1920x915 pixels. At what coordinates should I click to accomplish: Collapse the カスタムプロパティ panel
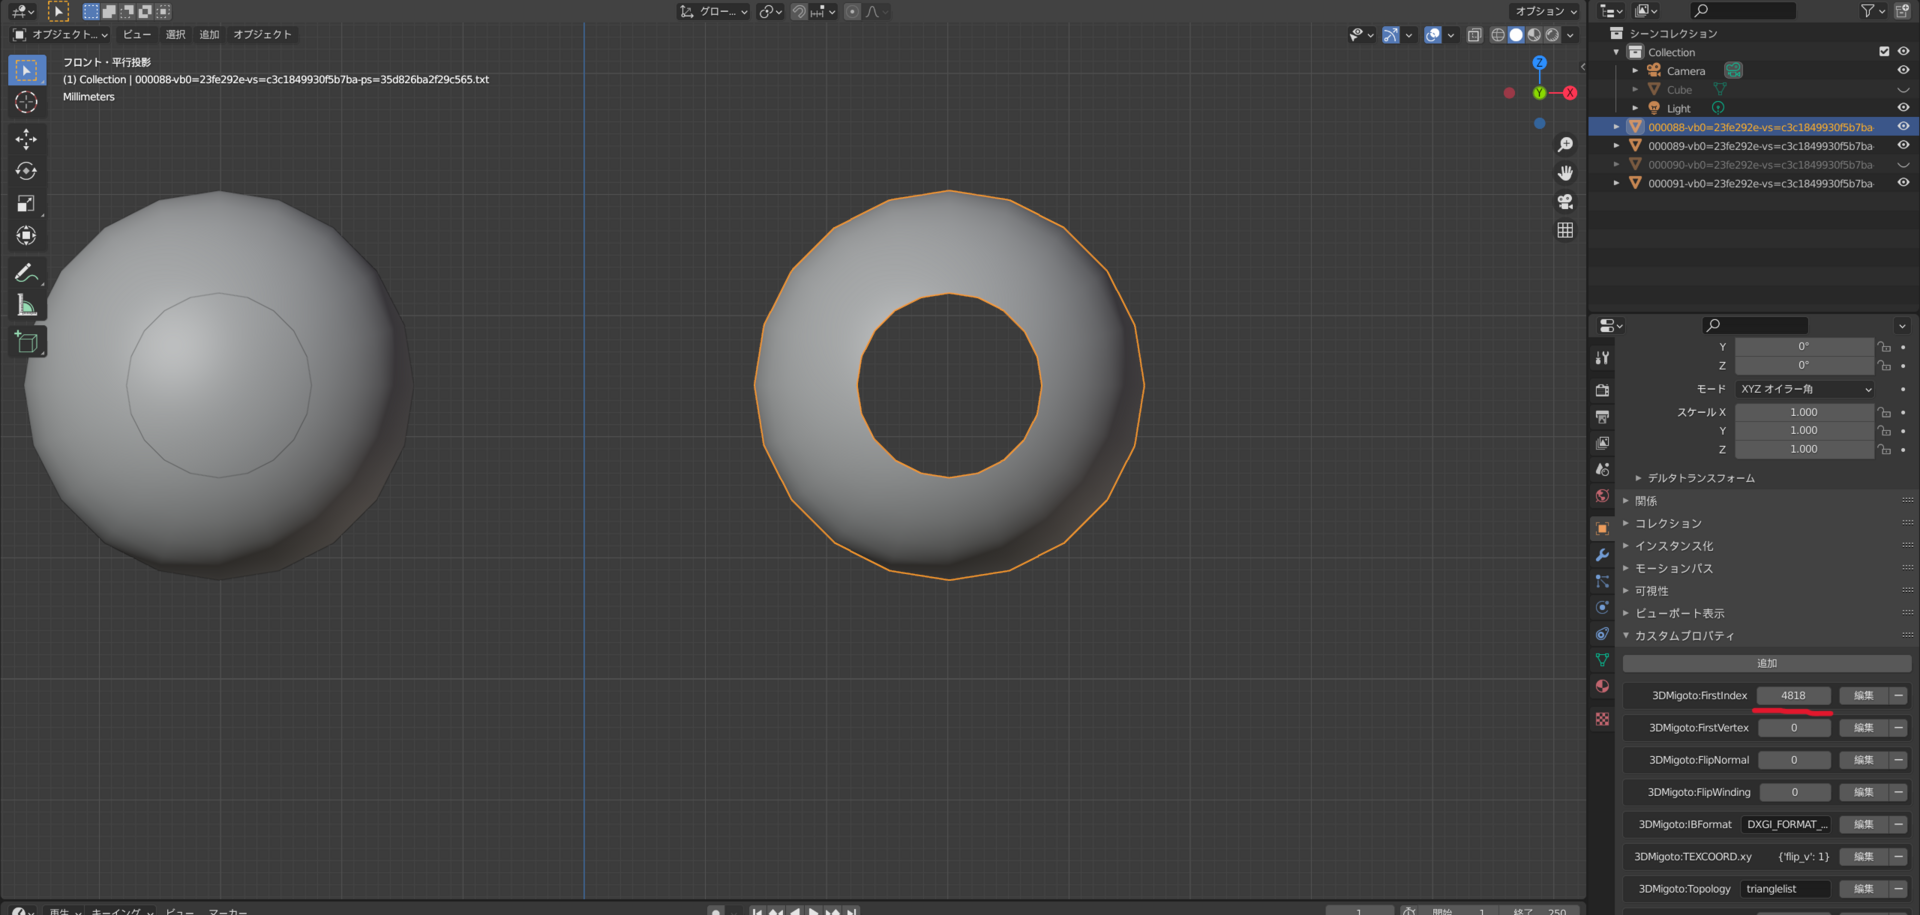tap(1684, 636)
